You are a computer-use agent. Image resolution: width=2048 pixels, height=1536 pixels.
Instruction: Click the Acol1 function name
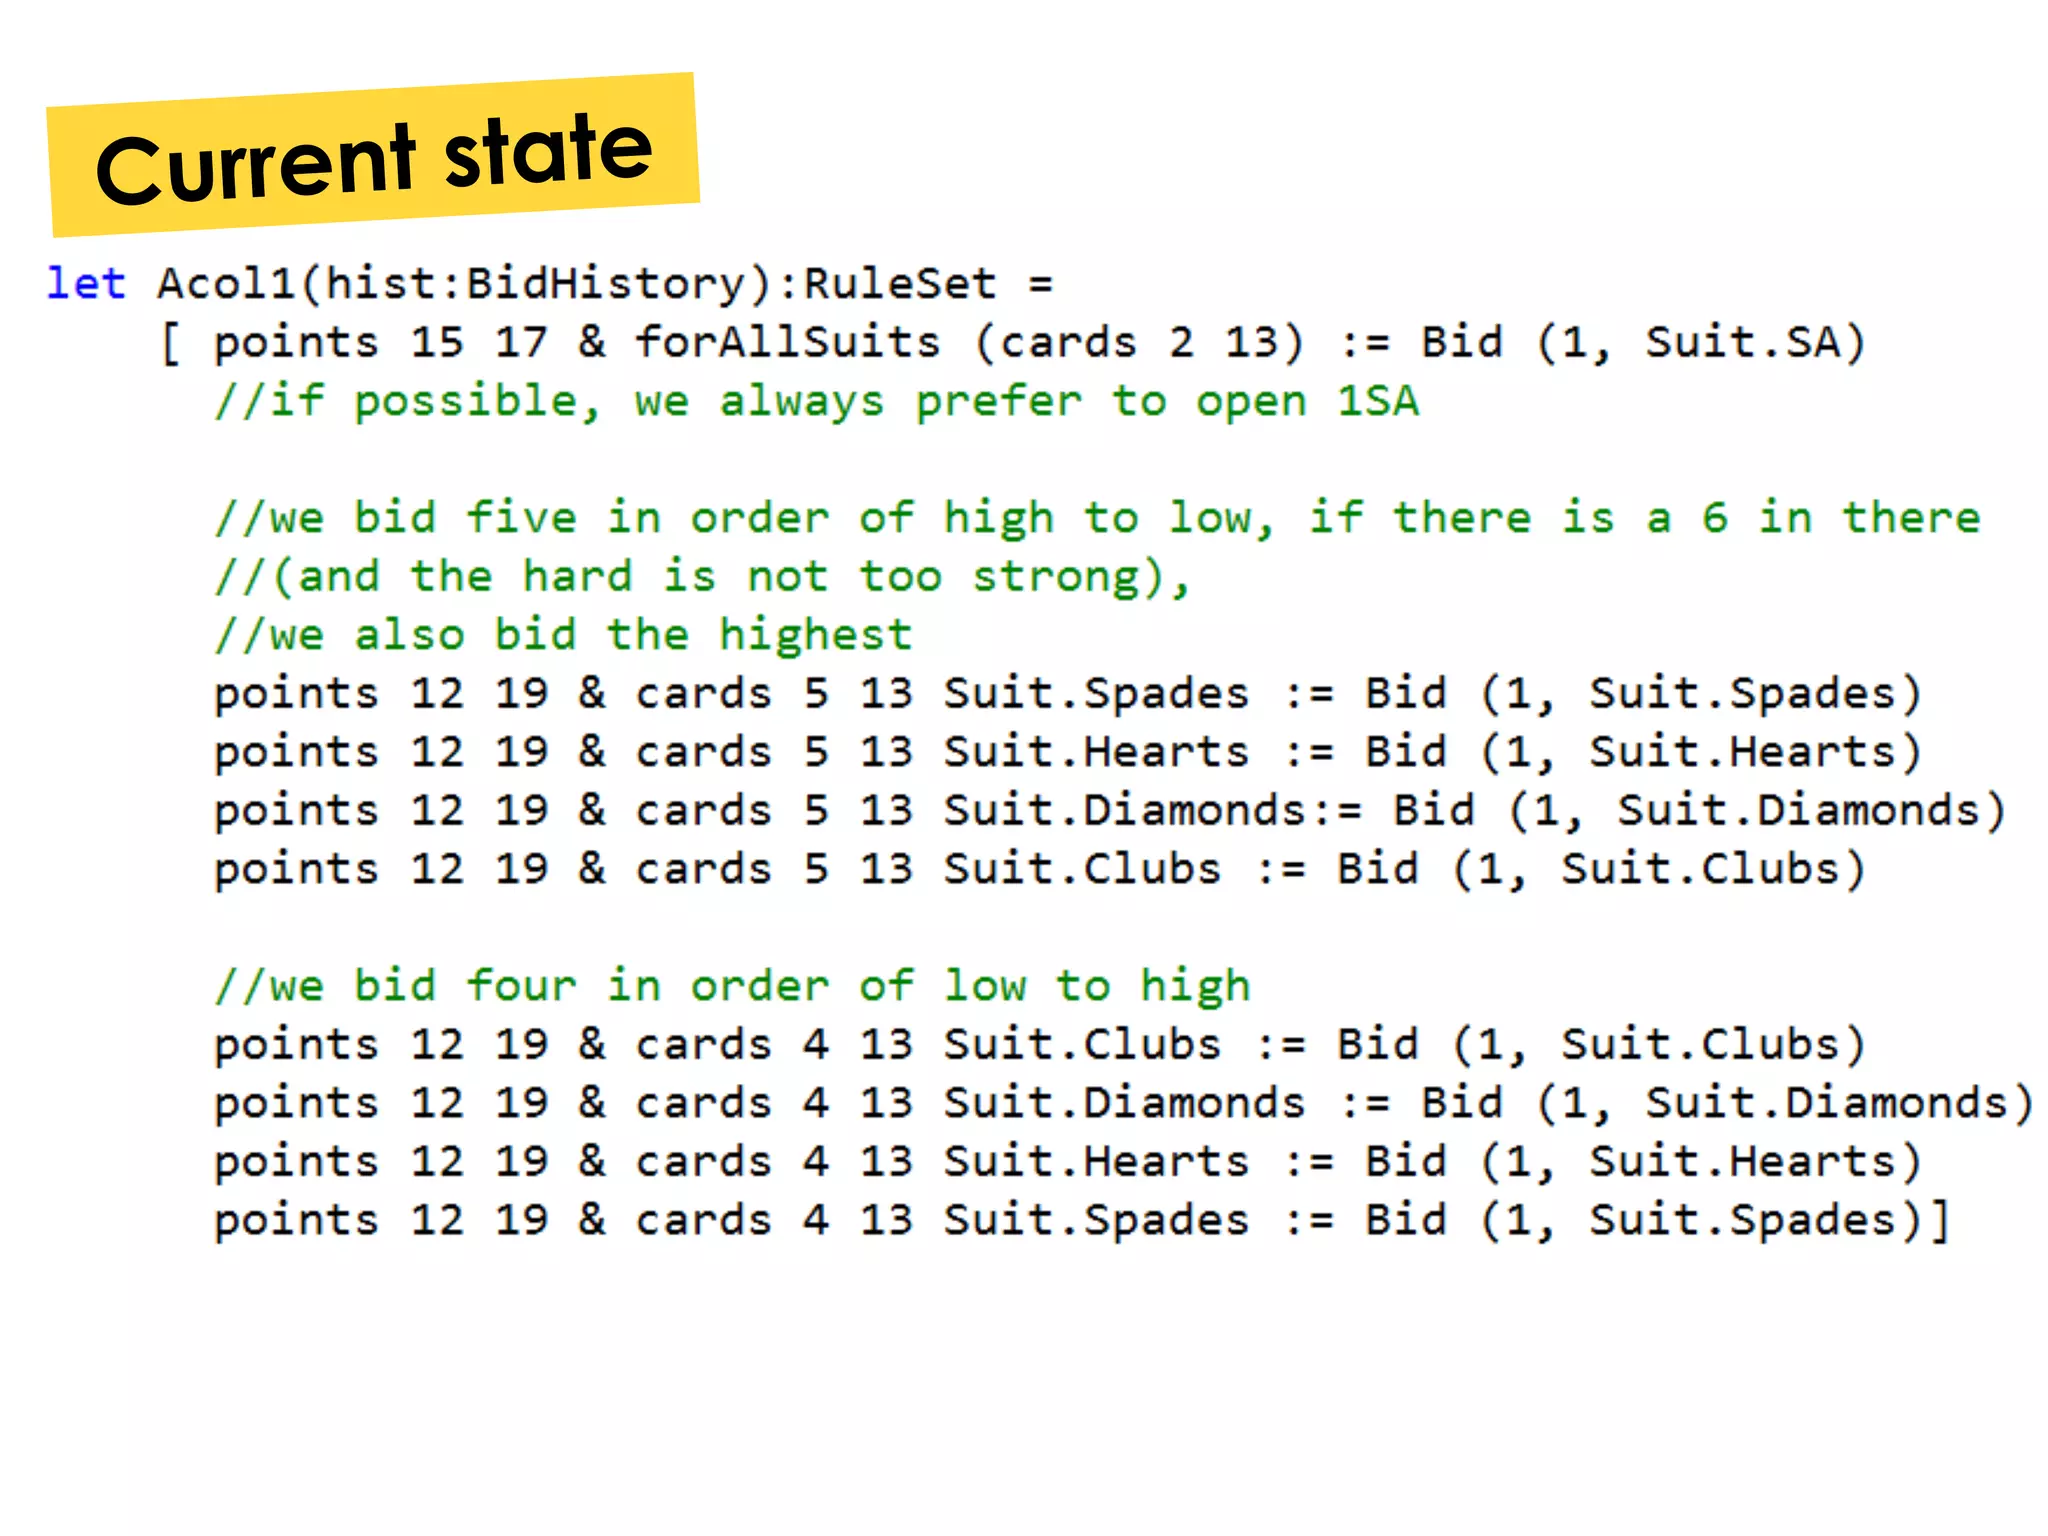point(226,284)
